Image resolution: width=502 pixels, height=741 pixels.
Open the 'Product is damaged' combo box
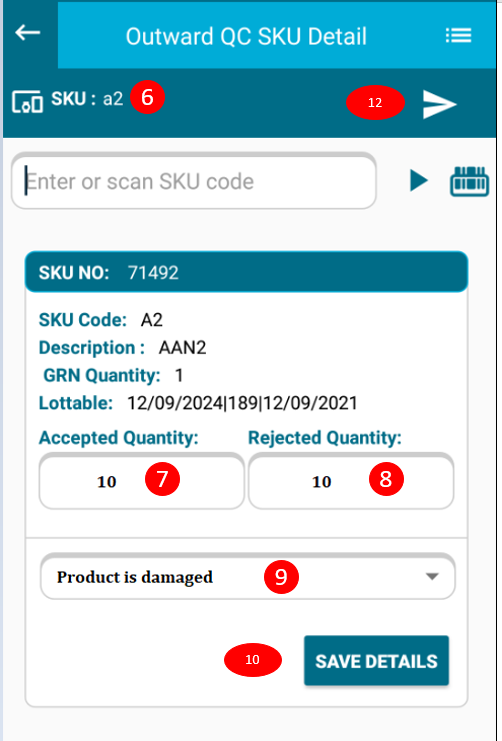click(248, 577)
